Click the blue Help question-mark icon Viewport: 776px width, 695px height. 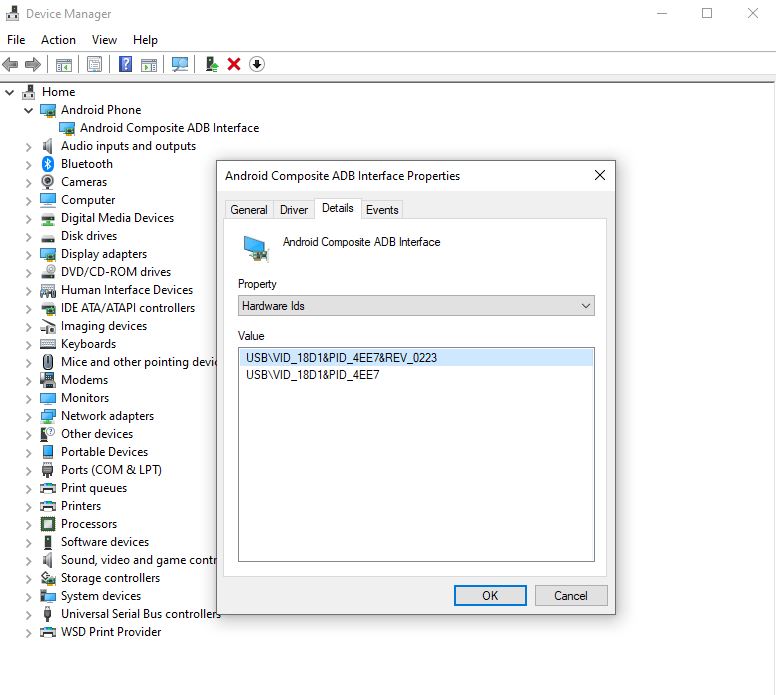click(x=125, y=64)
